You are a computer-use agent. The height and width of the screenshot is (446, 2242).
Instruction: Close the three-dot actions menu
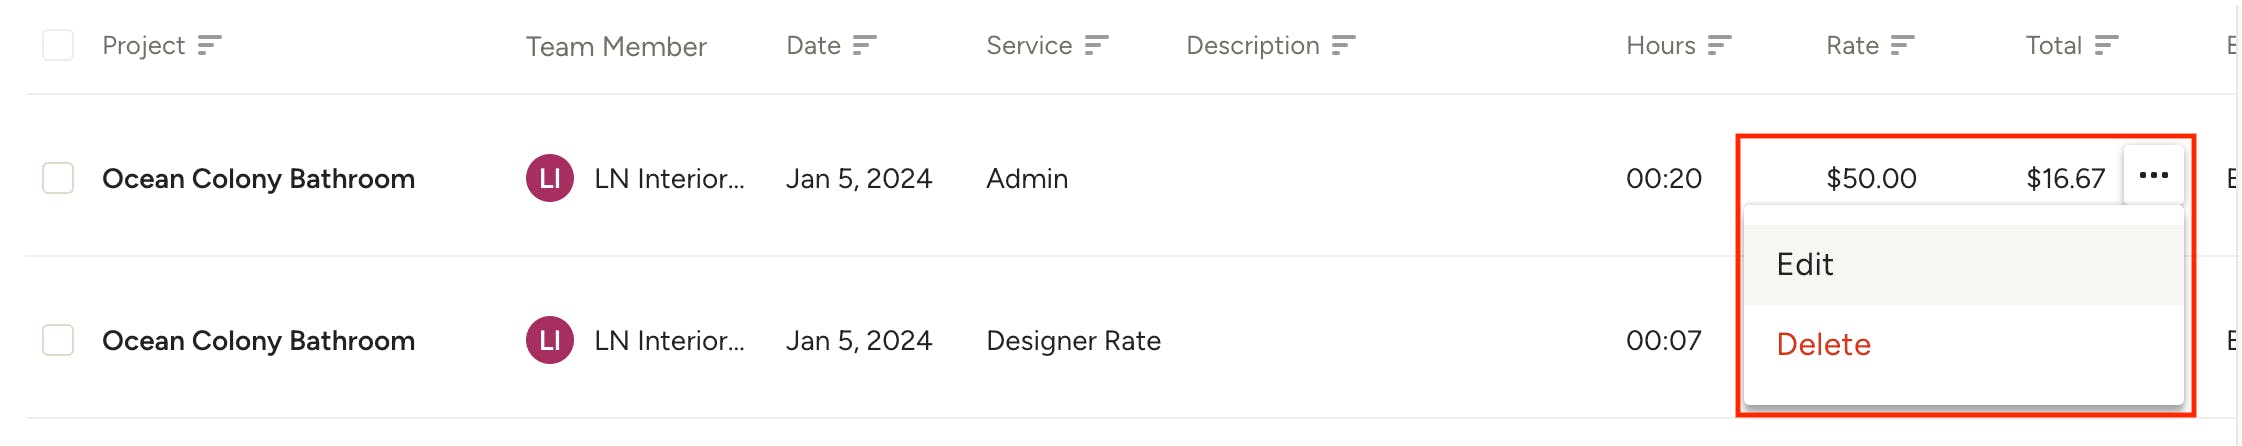coord(2153,176)
